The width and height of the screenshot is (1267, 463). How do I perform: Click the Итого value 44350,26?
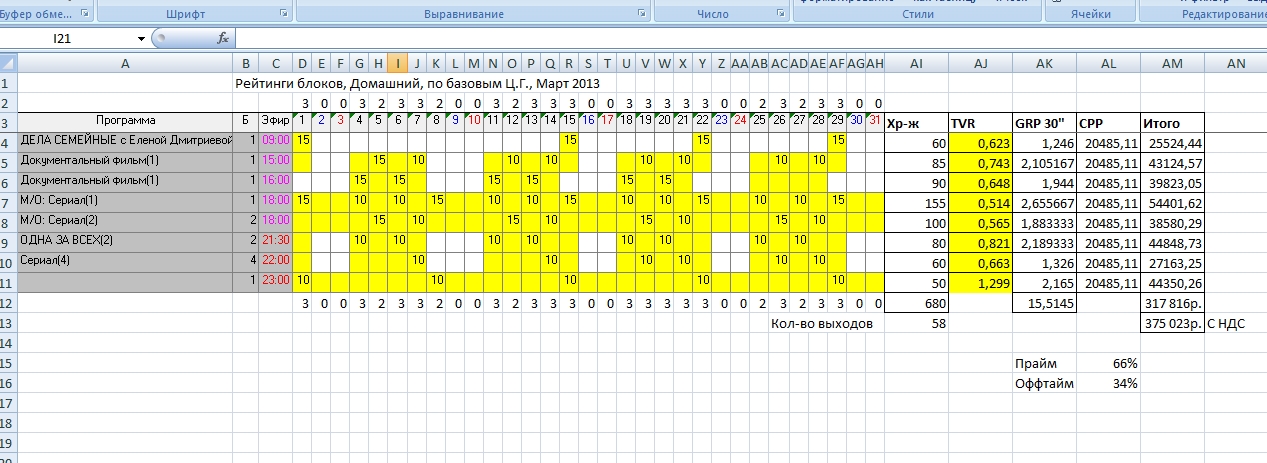click(x=1172, y=281)
